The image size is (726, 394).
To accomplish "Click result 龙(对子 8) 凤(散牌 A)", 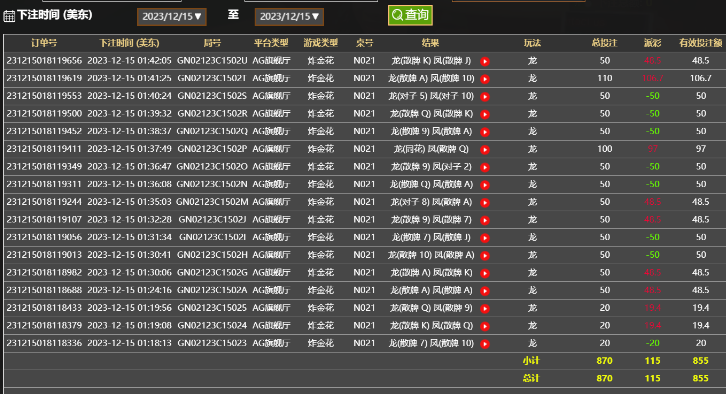I will pos(431,202).
